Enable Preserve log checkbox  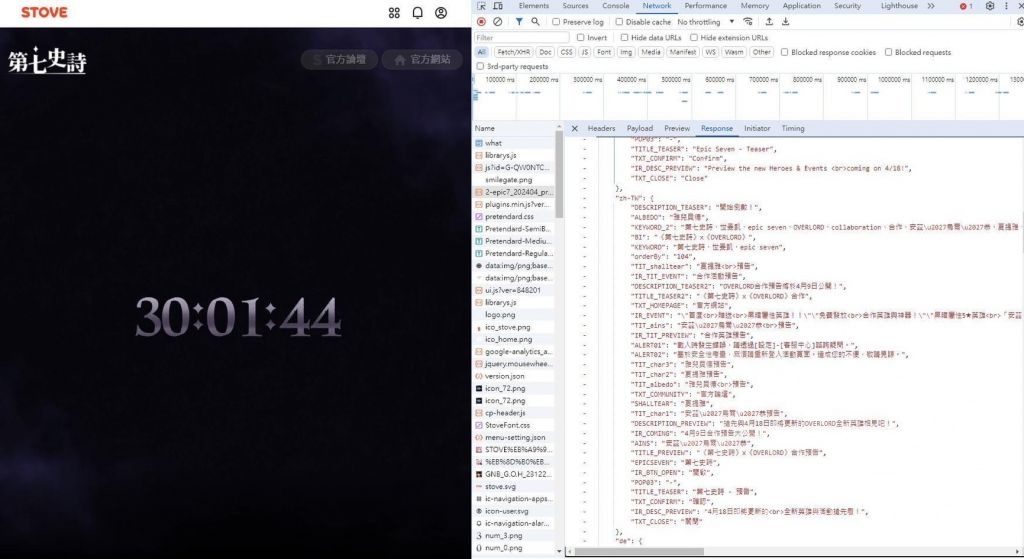point(557,21)
